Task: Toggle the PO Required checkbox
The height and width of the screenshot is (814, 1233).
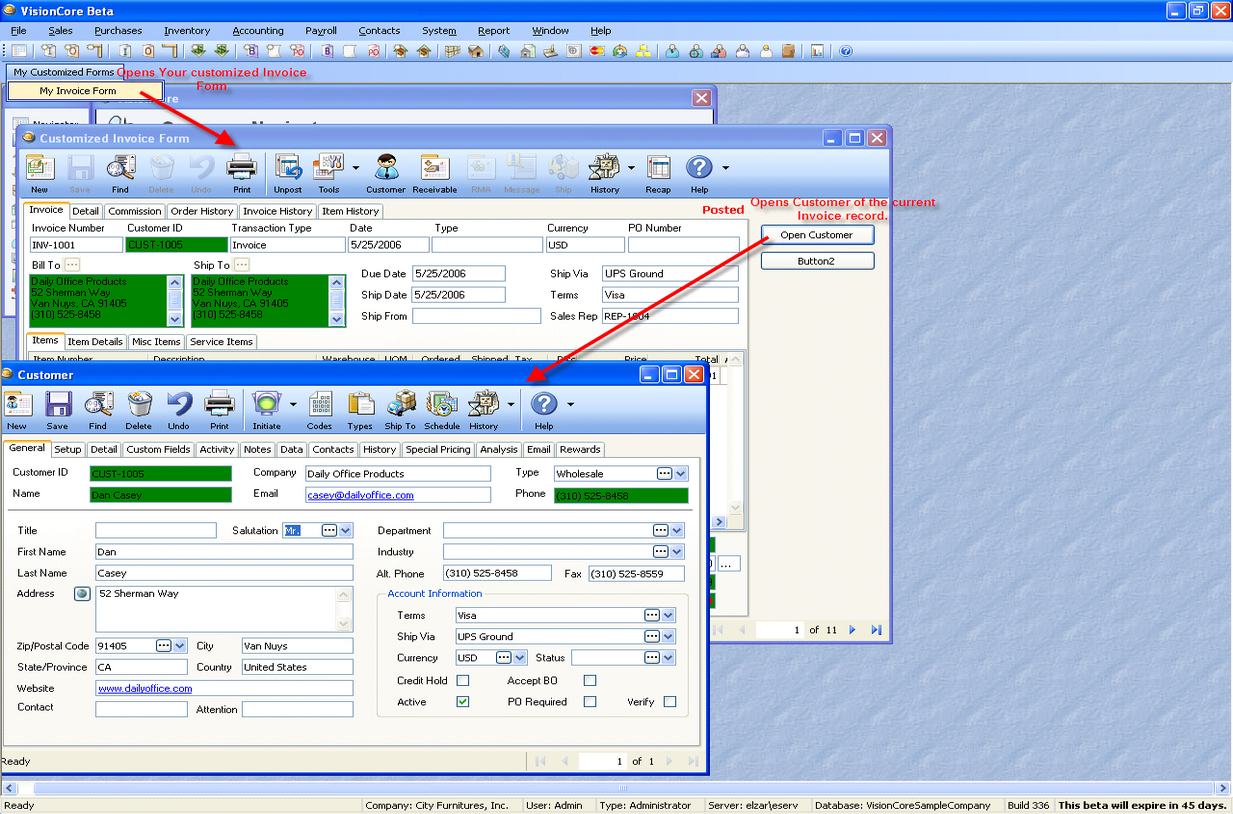Action: click(590, 702)
